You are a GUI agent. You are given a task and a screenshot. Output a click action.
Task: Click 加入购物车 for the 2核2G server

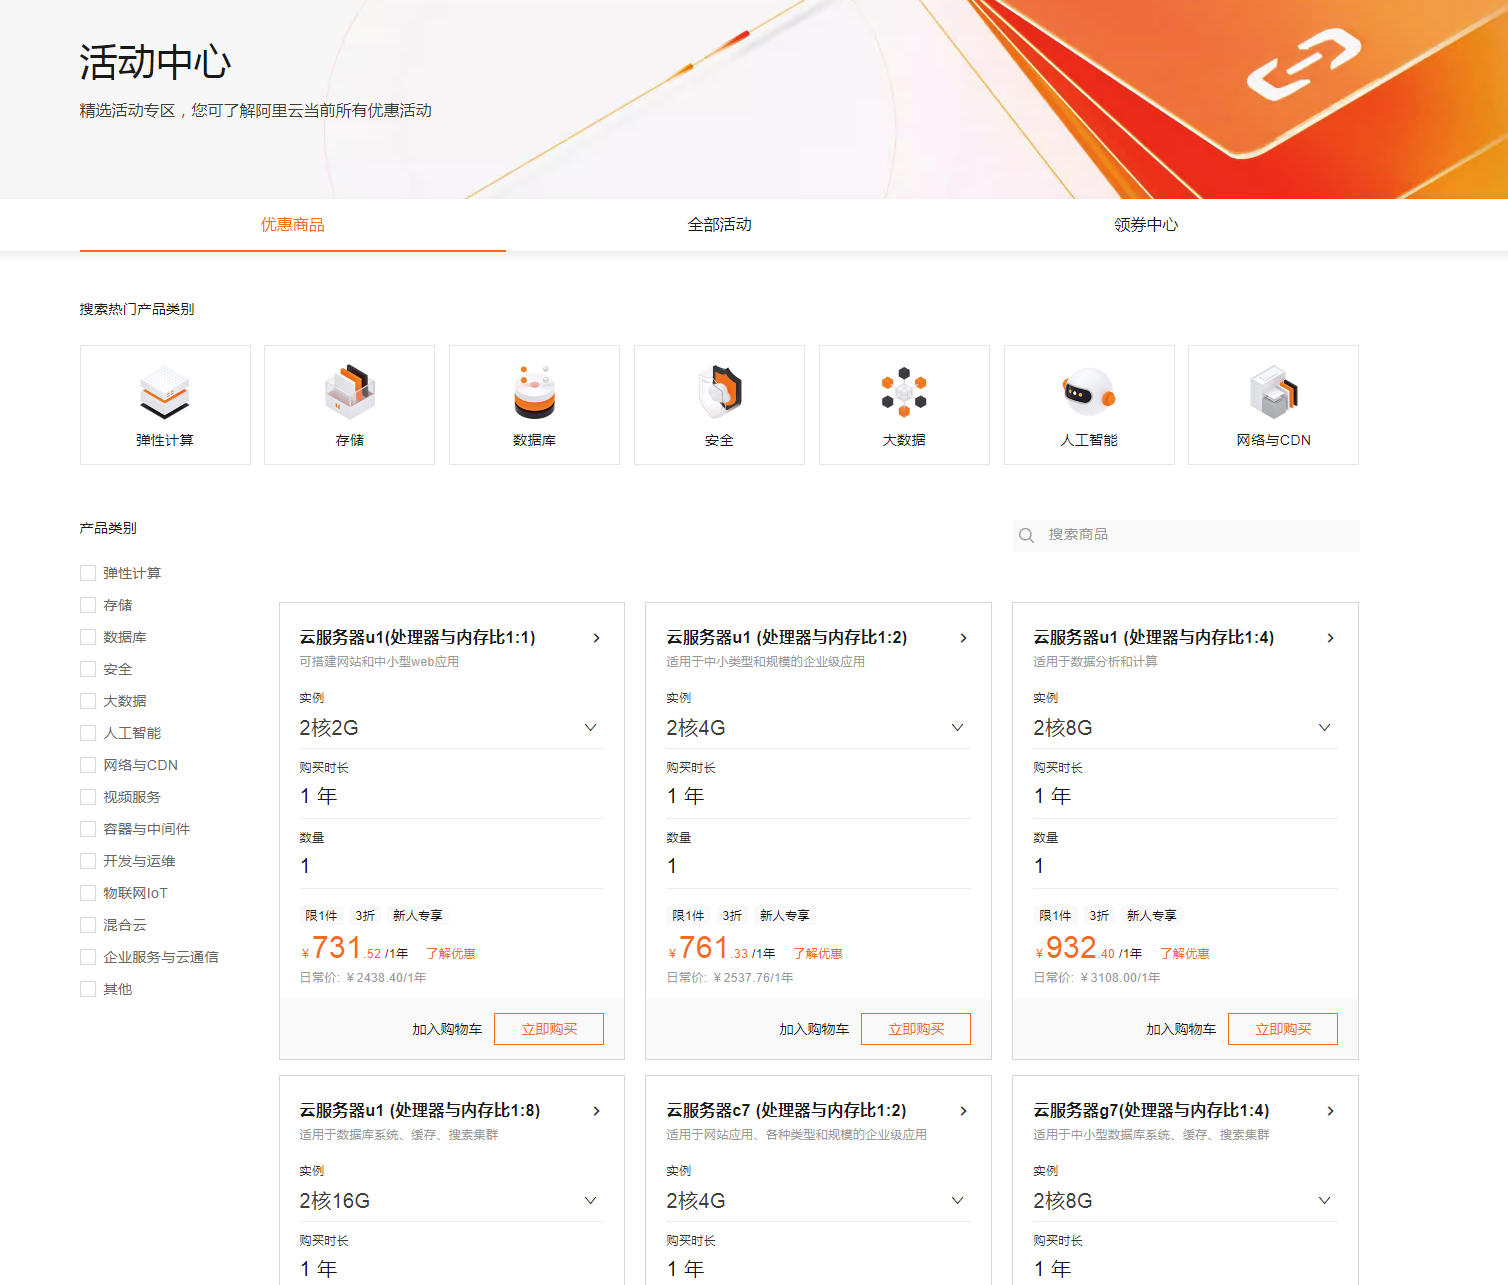447,1029
